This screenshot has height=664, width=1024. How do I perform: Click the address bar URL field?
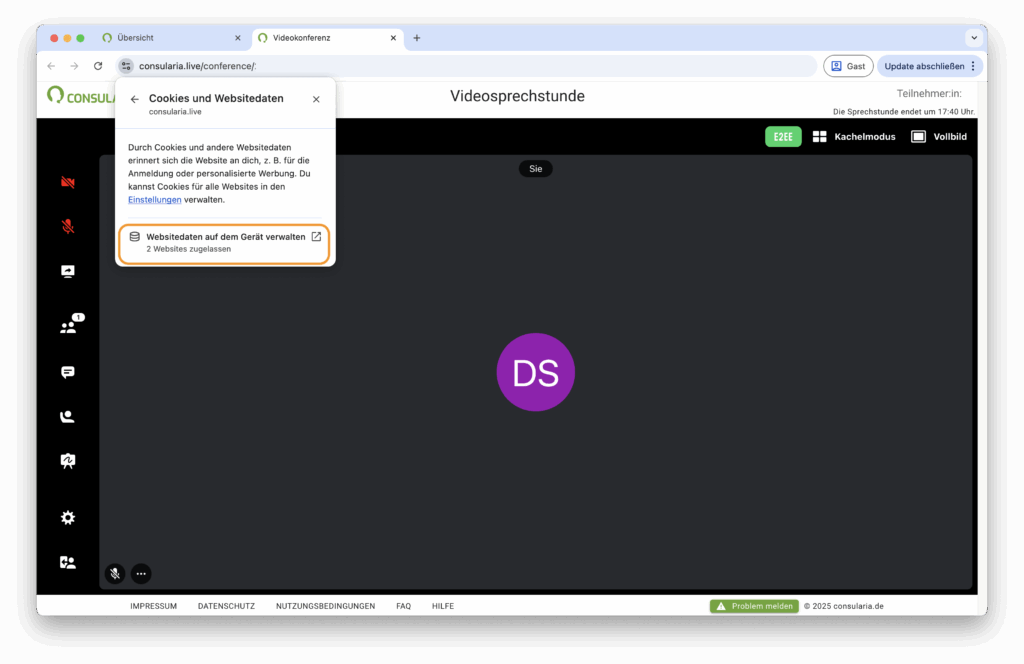tap(467, 66)
